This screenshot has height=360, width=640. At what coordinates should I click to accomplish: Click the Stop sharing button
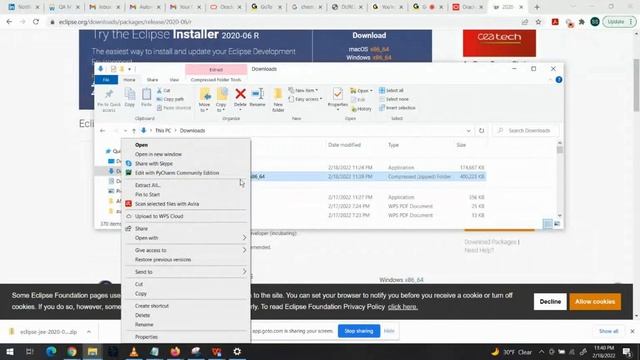click(358, 331)
